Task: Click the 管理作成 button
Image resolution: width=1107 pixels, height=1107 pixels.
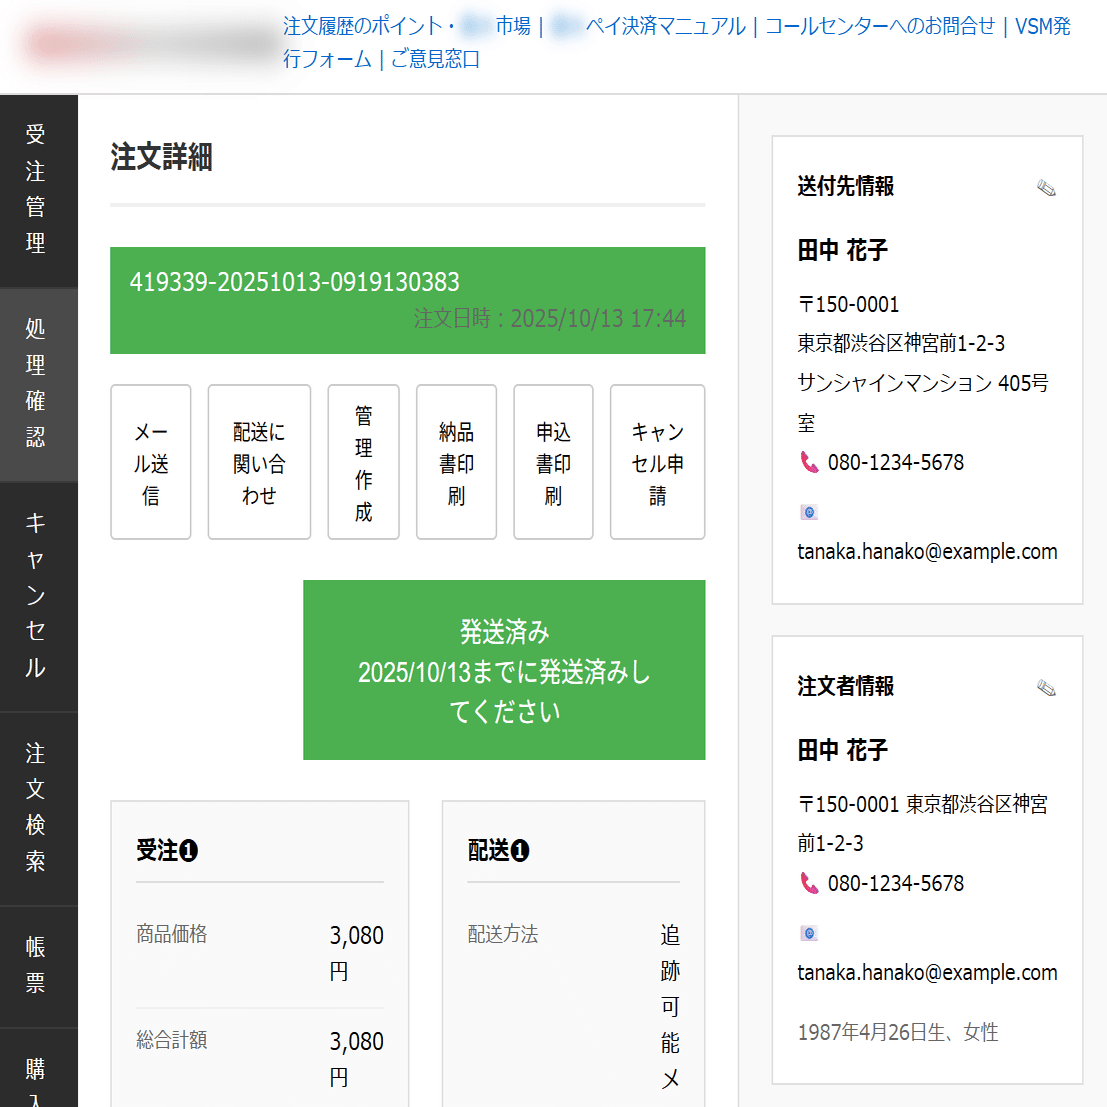Action: pos(363,461)
